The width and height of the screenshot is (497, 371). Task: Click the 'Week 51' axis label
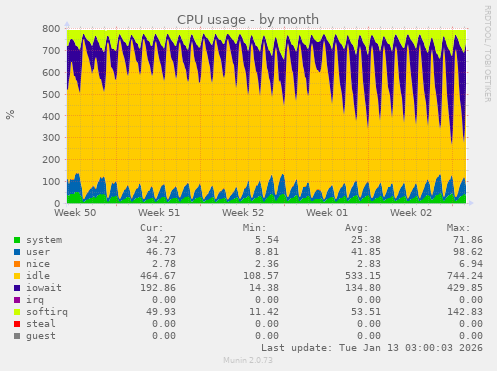pos(159,213)
